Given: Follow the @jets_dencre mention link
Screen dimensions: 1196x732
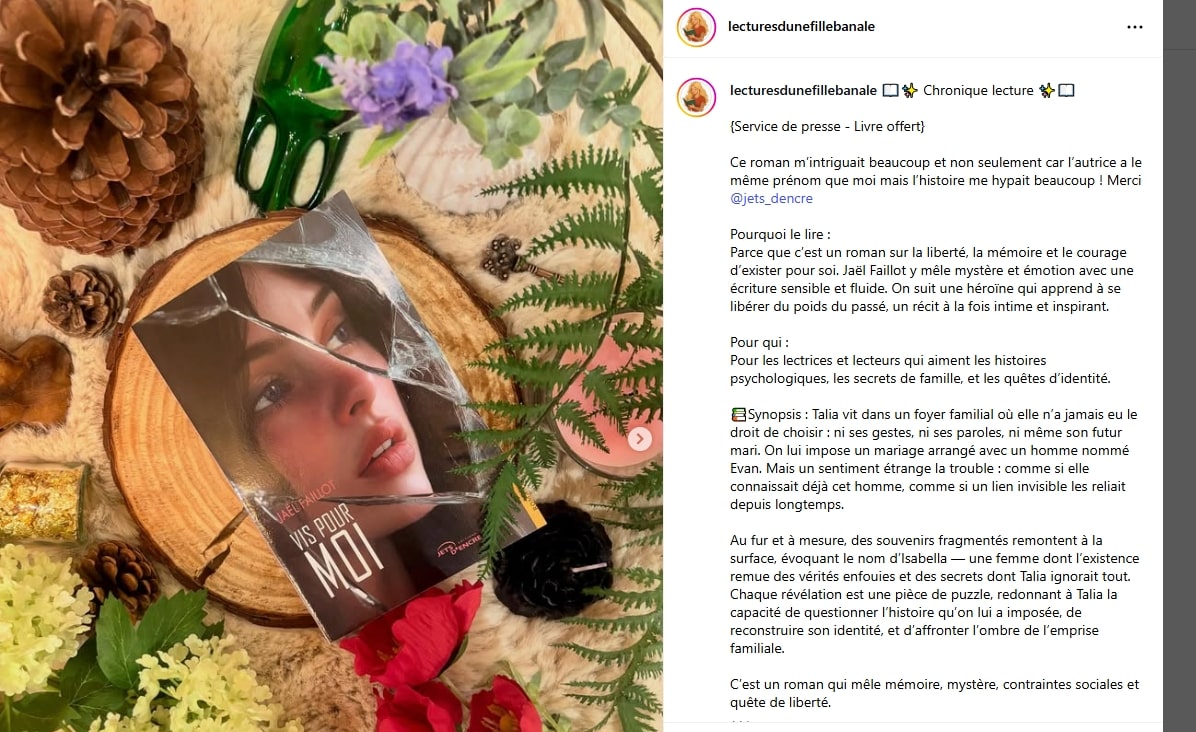Looking at the screenshot, I should tap(771, 198).
